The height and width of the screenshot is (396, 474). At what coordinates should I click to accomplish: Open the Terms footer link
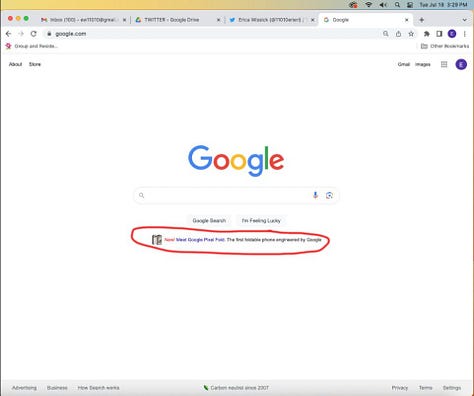[425, 388]
